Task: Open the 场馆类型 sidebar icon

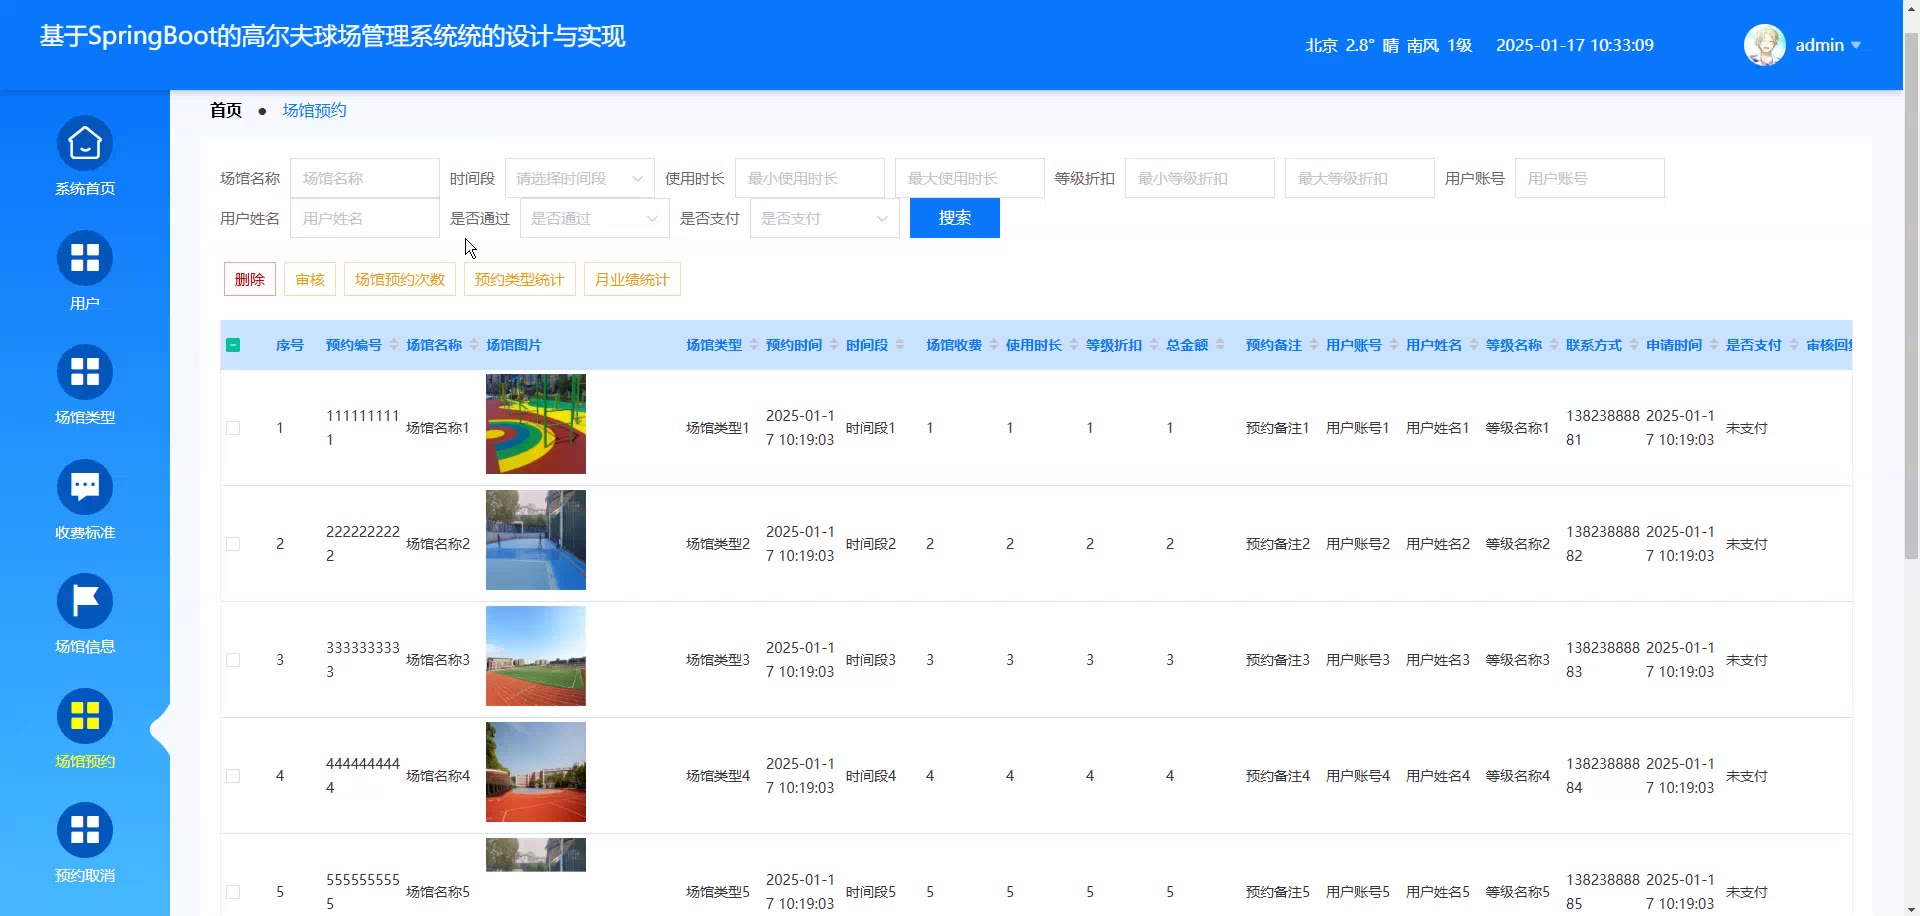Action: pyautogui.click(x=85, y=373)
